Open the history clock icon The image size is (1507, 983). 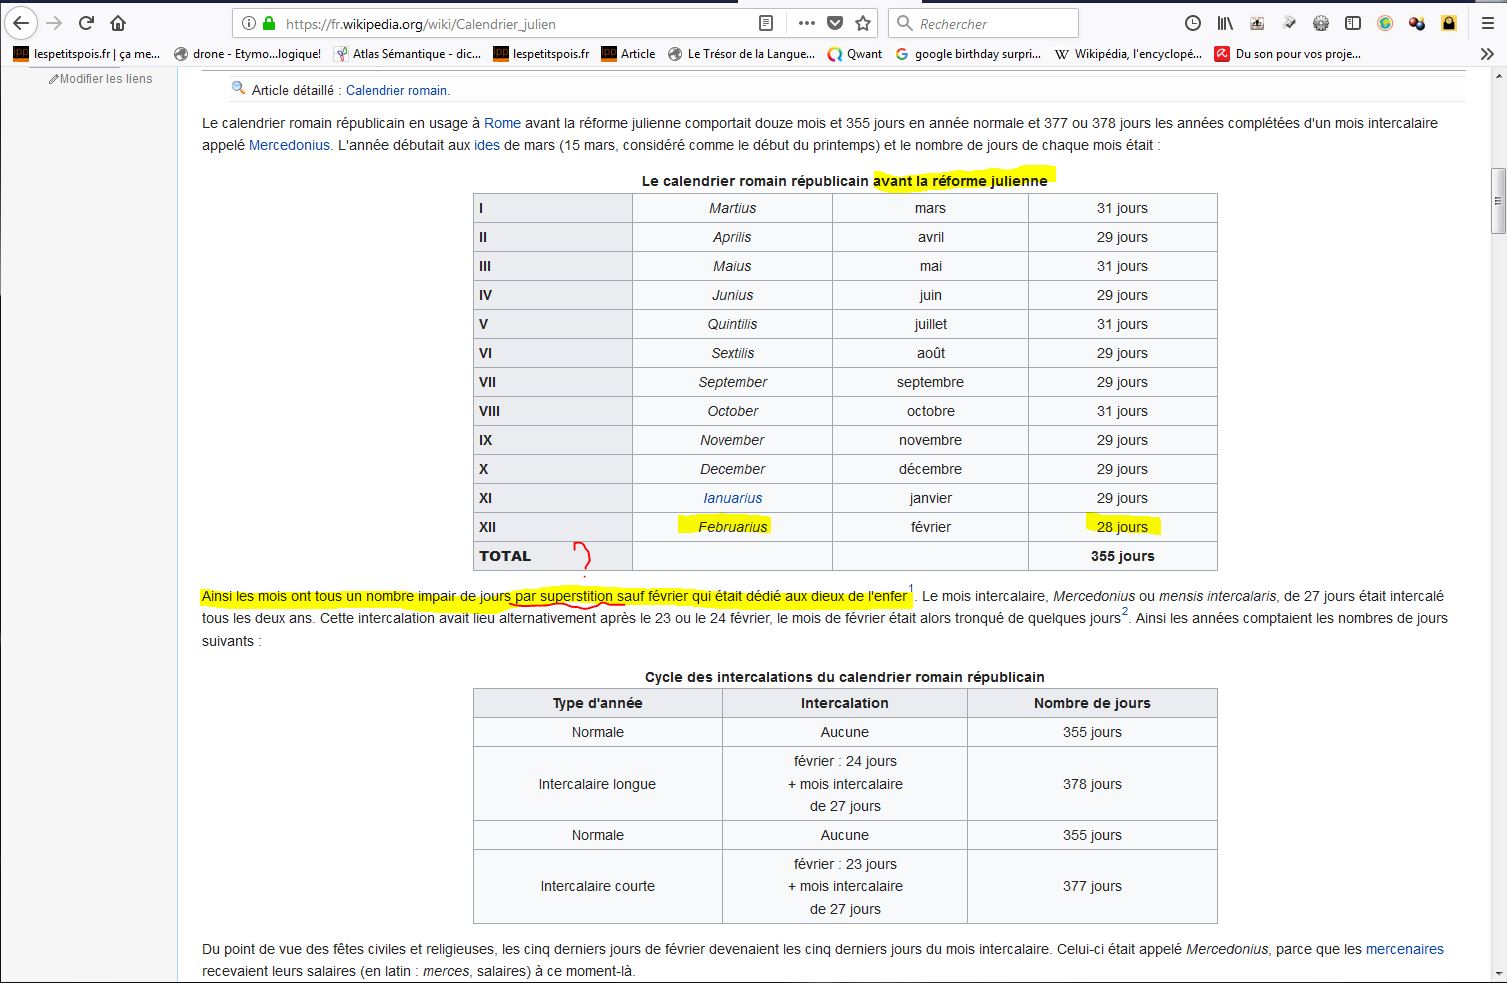pyautogui.click(x=1192, y=23)
